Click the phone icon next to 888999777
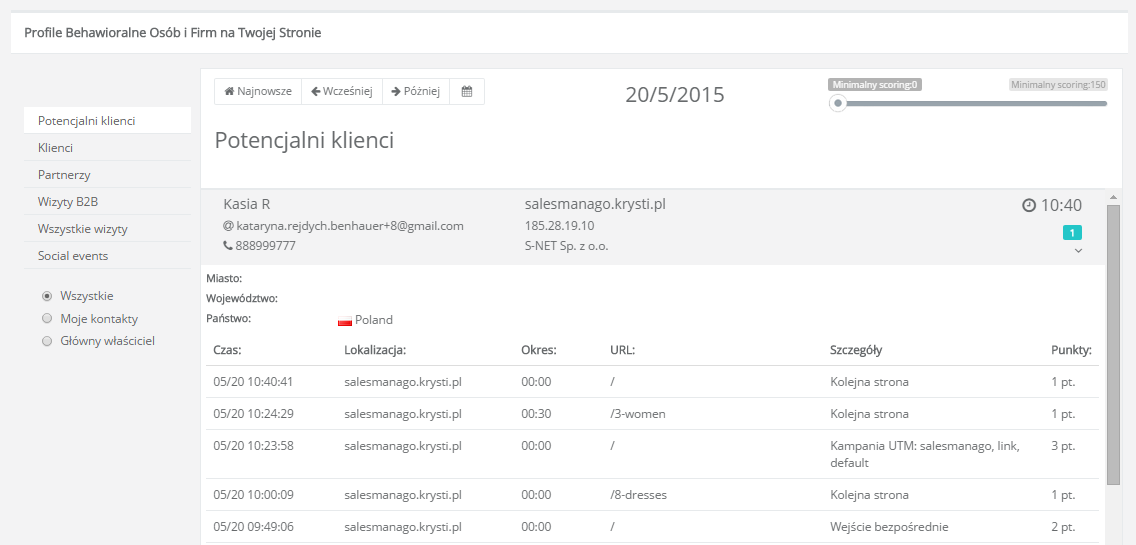This screenshot has width=1136, height=545. point(228,246)
